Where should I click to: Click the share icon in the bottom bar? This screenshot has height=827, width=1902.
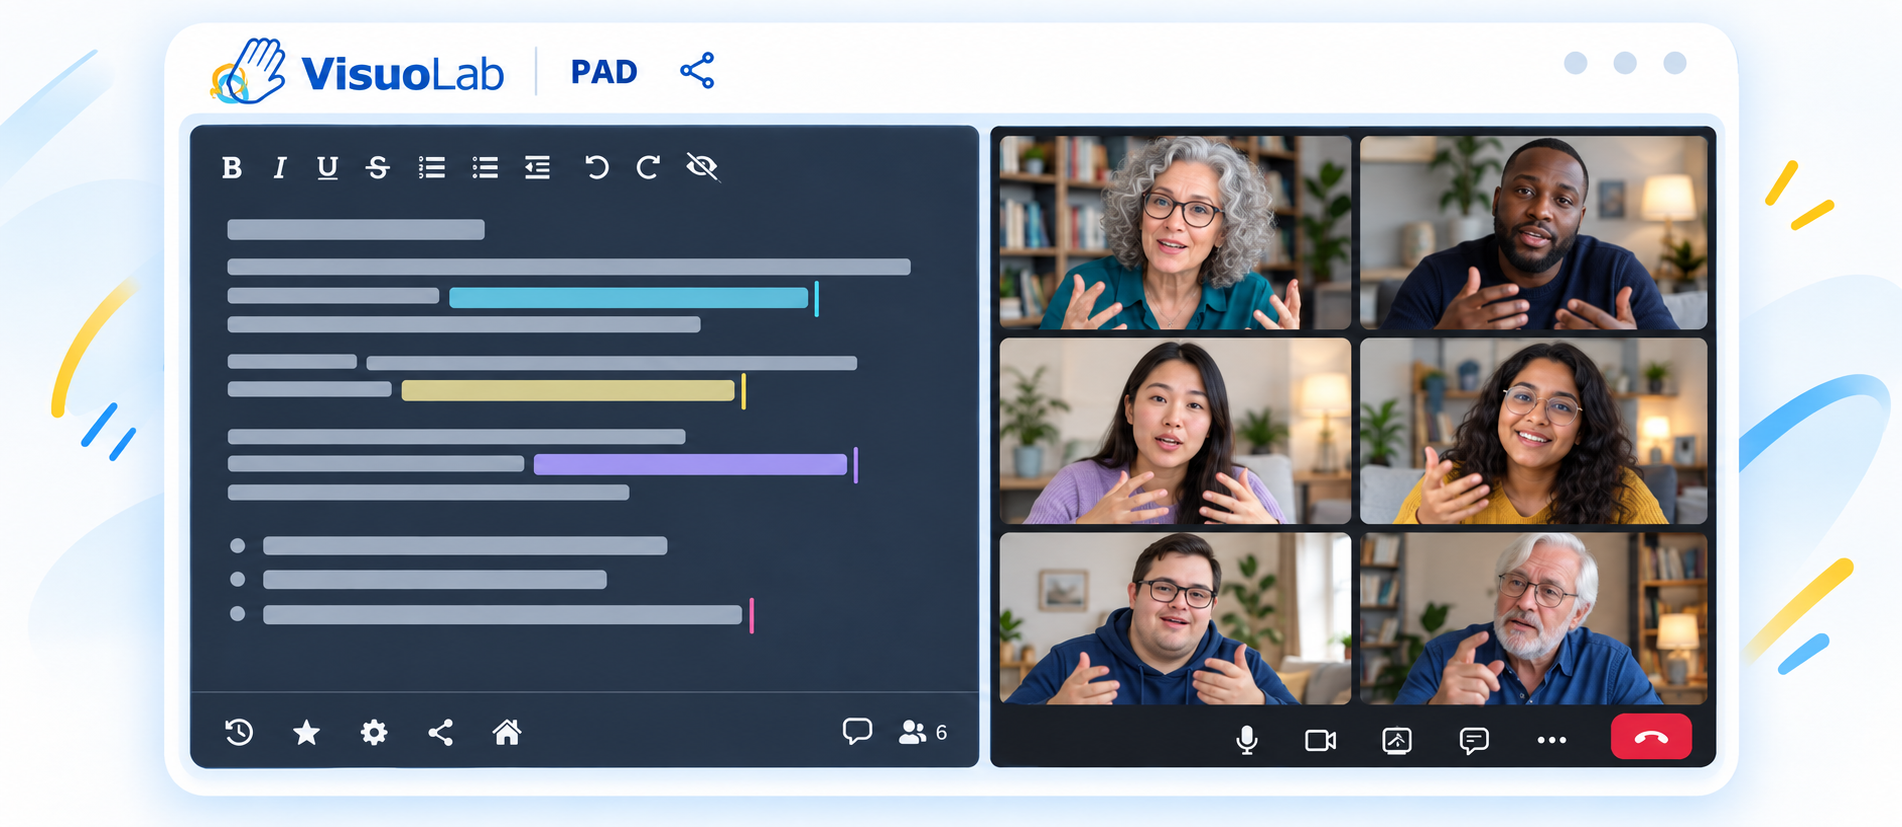pos(441,732)
